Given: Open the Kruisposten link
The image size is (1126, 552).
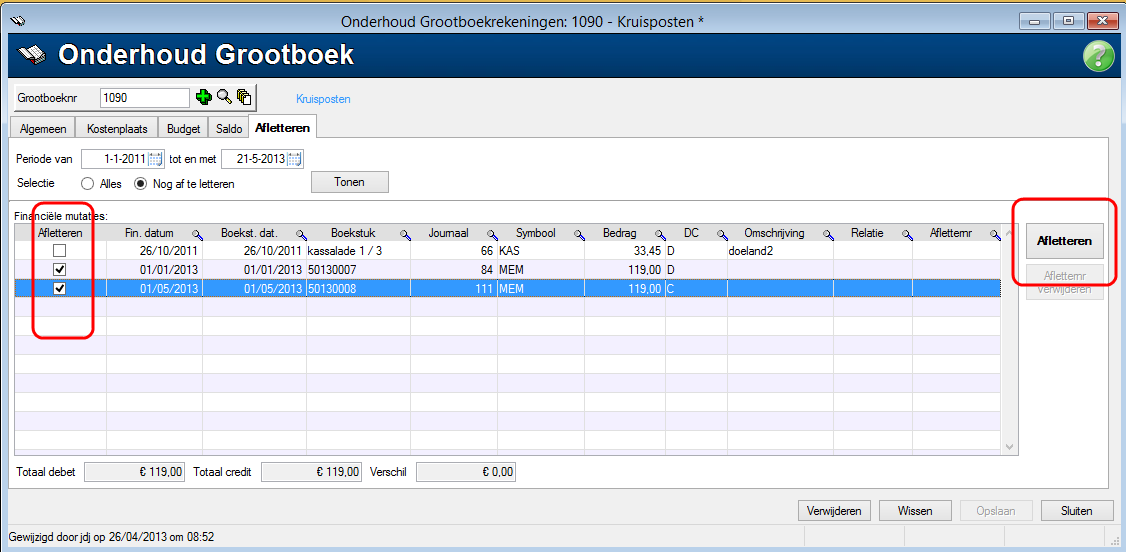Looking at the screenshot, I should (x=323, y=99).
